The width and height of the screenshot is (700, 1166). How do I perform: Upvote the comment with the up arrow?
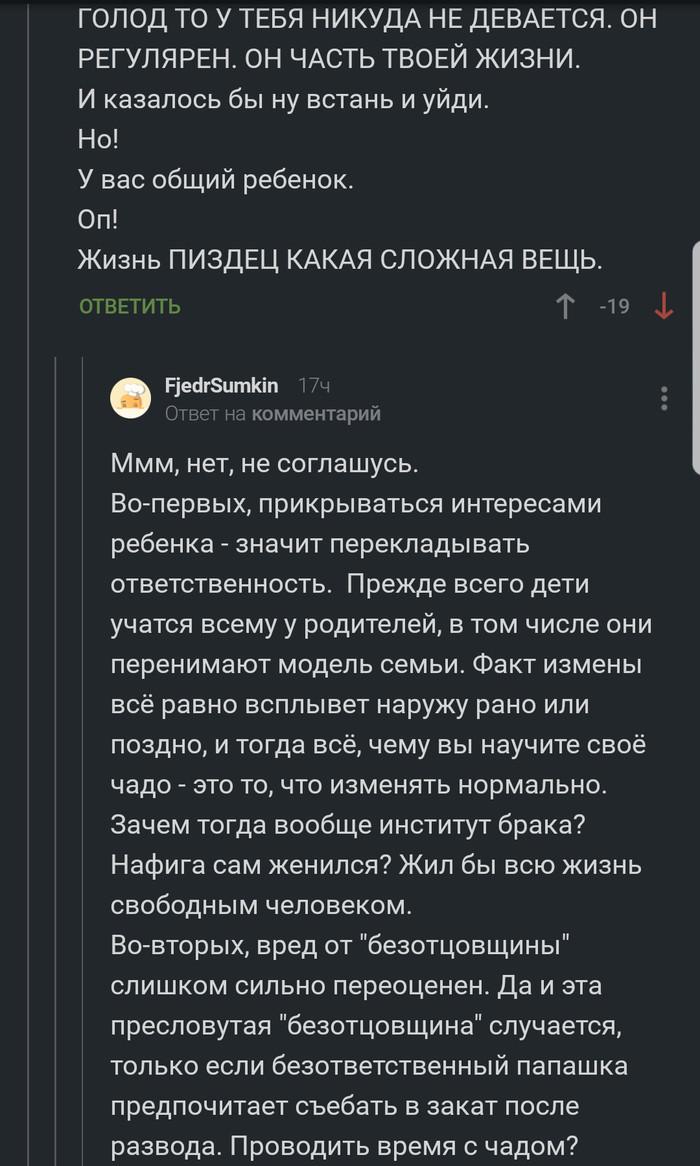(565, 306)
